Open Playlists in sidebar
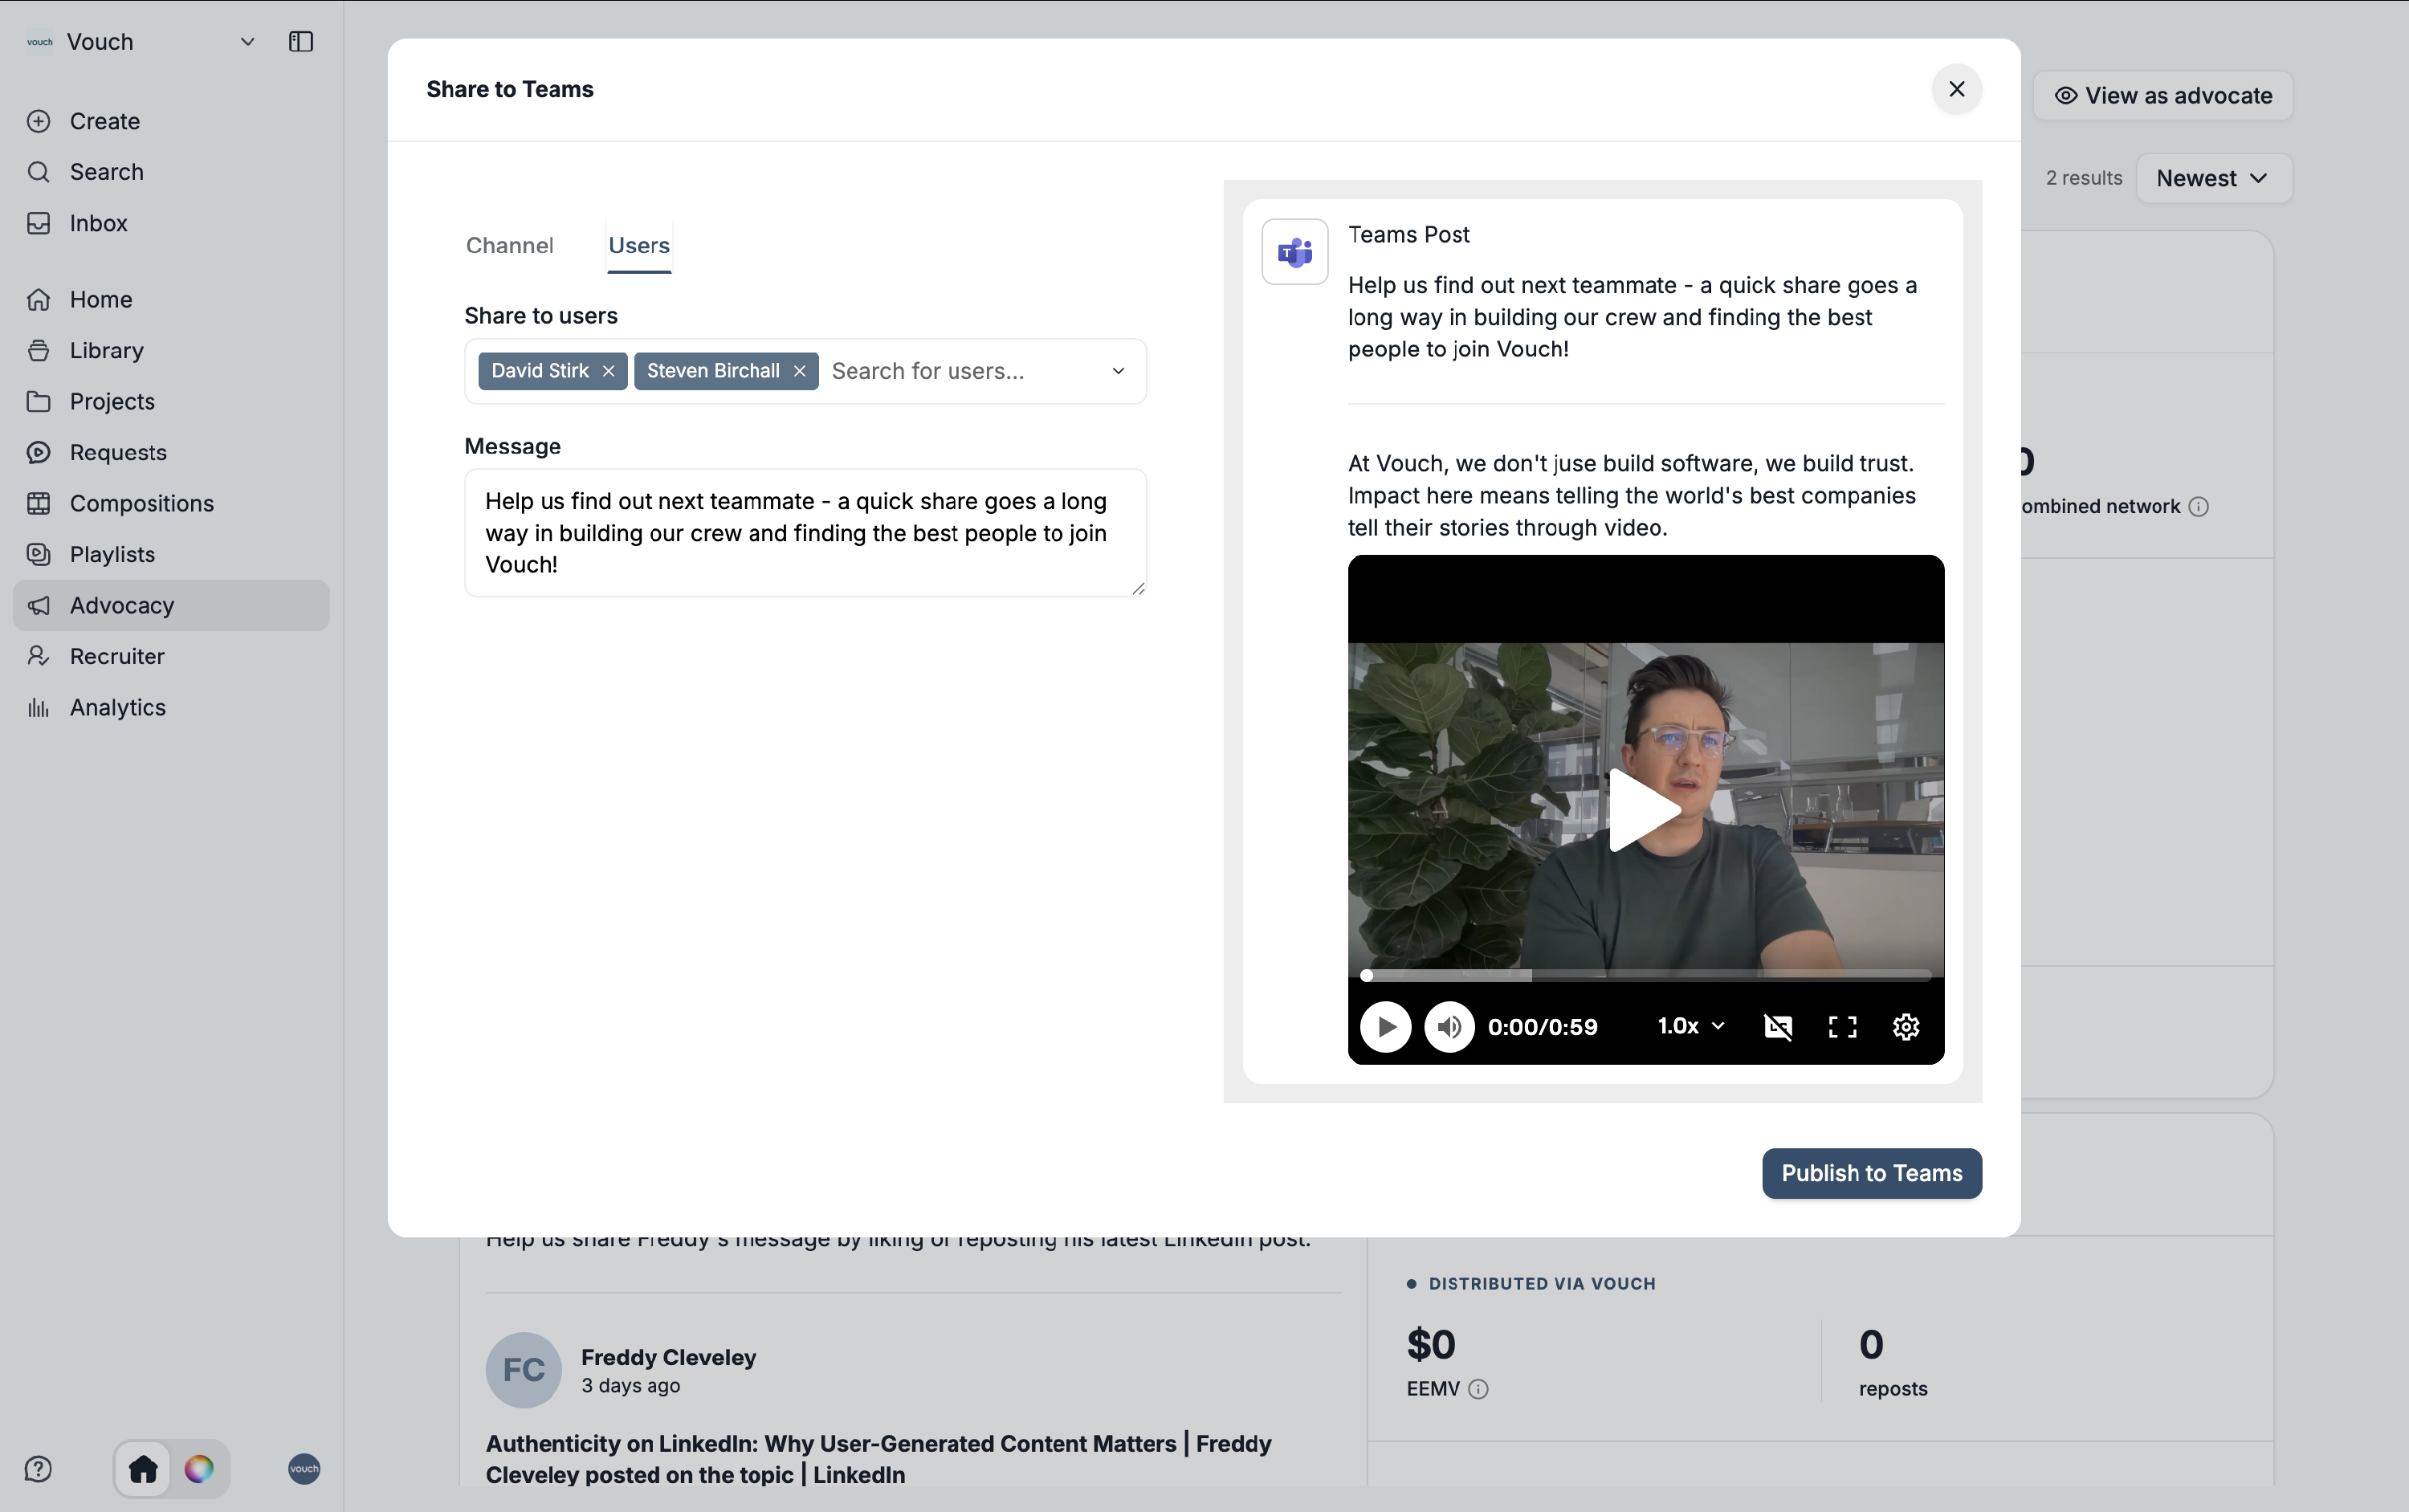Viewport: 2409px width, 1512px height. (x=171, y=554)
